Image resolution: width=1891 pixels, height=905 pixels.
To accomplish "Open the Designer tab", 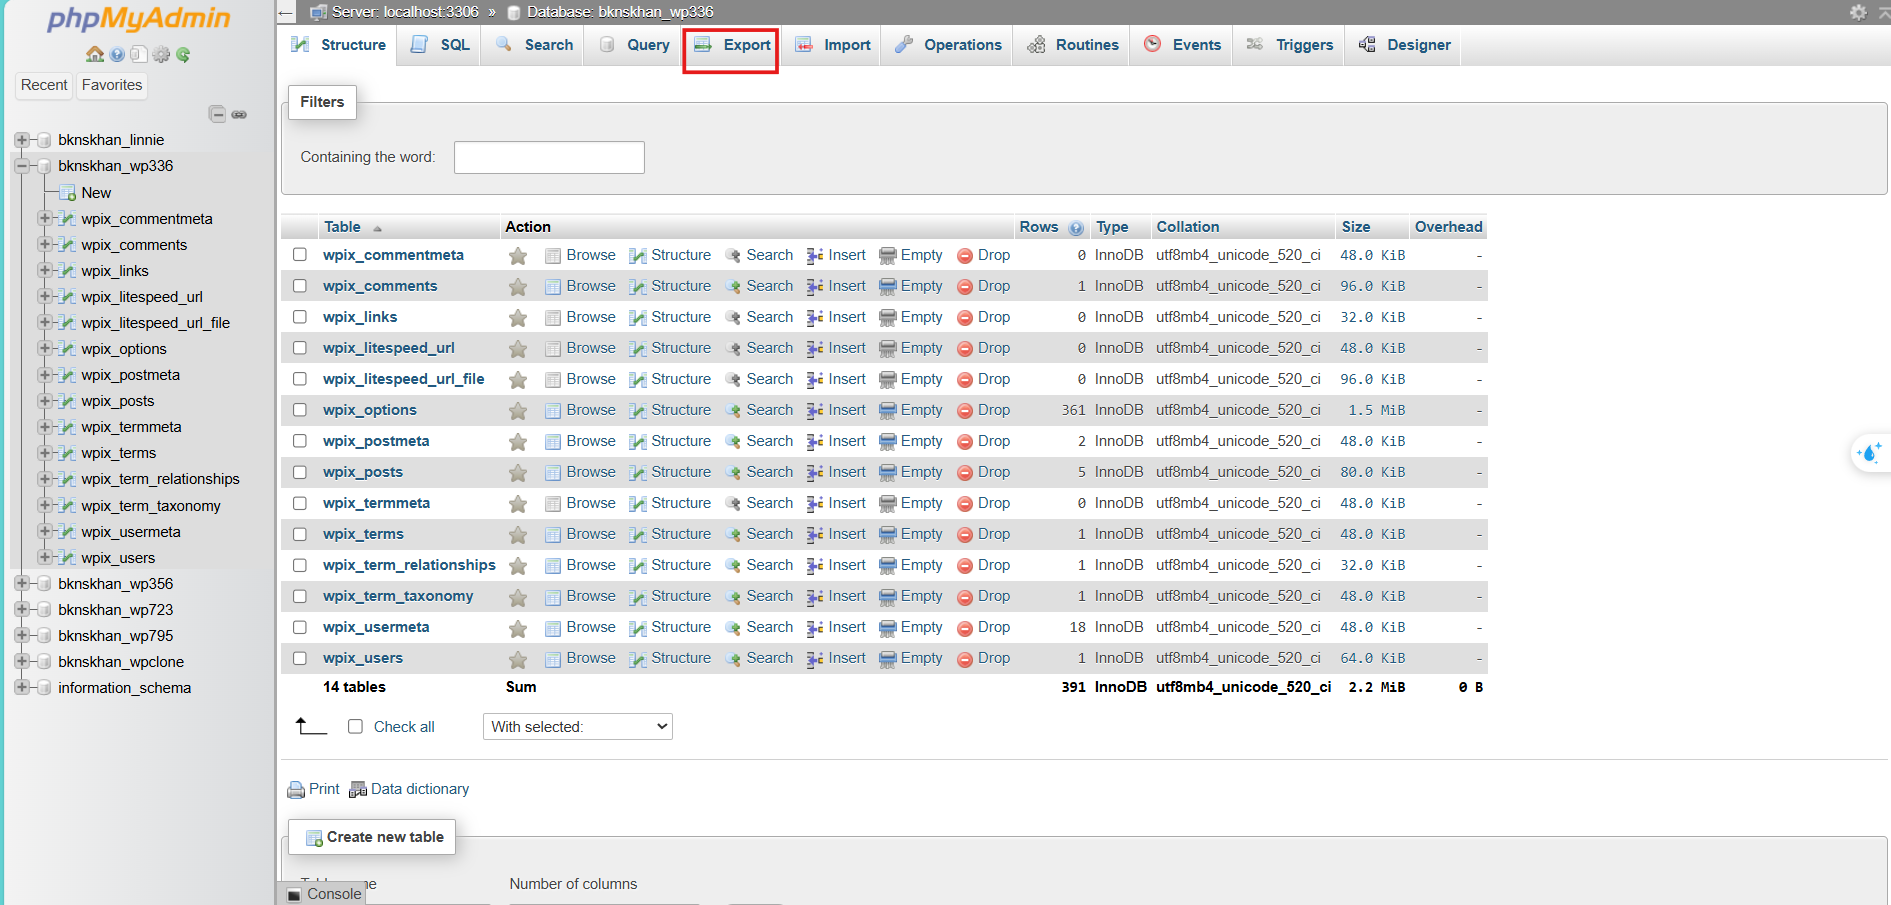I will [1405, 45].
